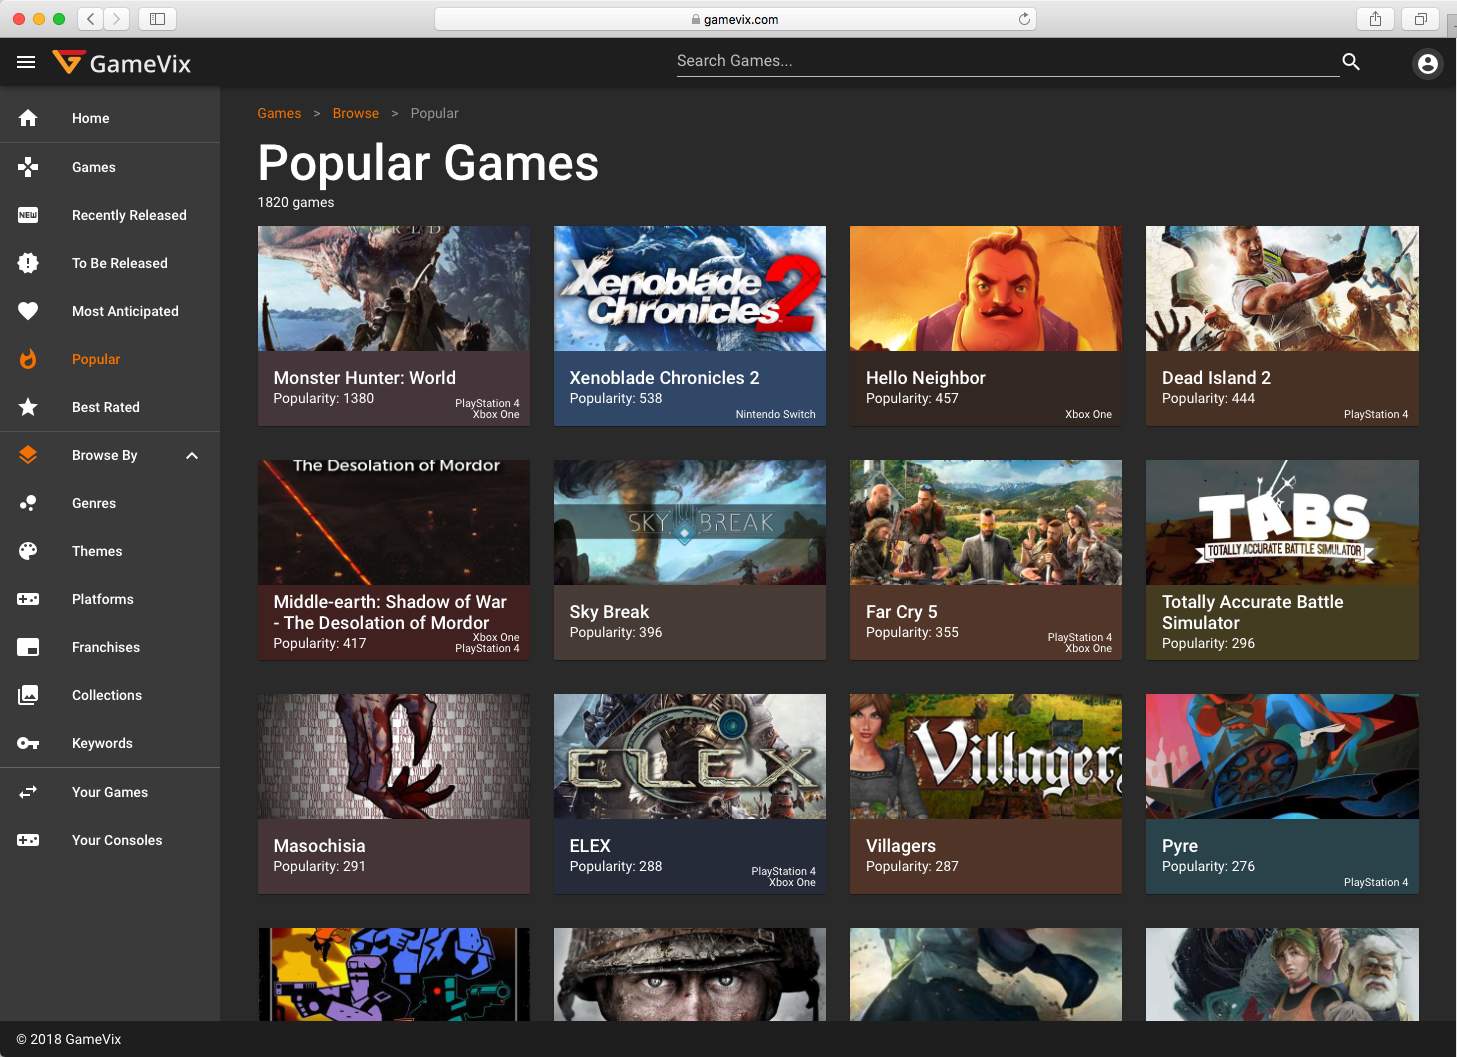Viewport: 1457px width, 1057px height.
Task: Collapse the Browse By chevron
Action: click(192, 456)
